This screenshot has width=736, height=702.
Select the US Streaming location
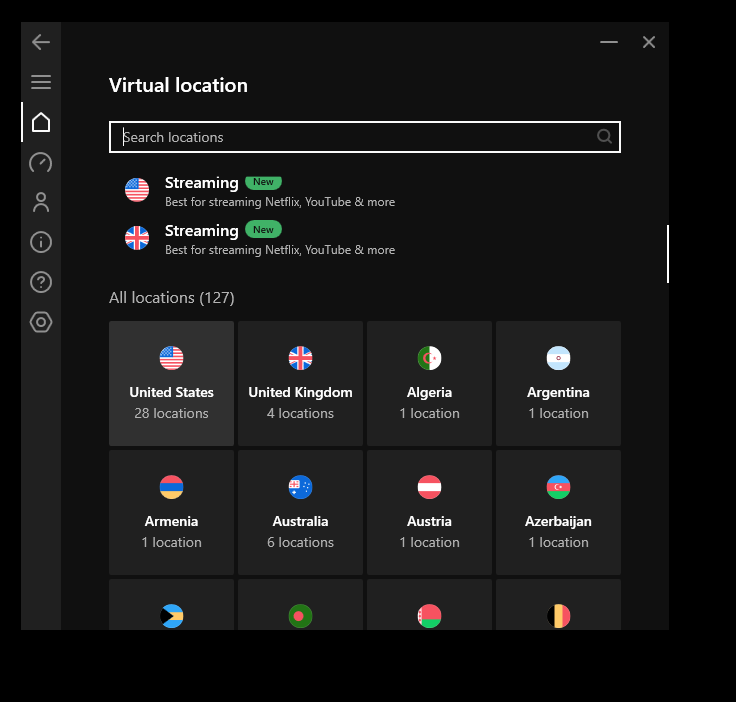coord(365,191)
